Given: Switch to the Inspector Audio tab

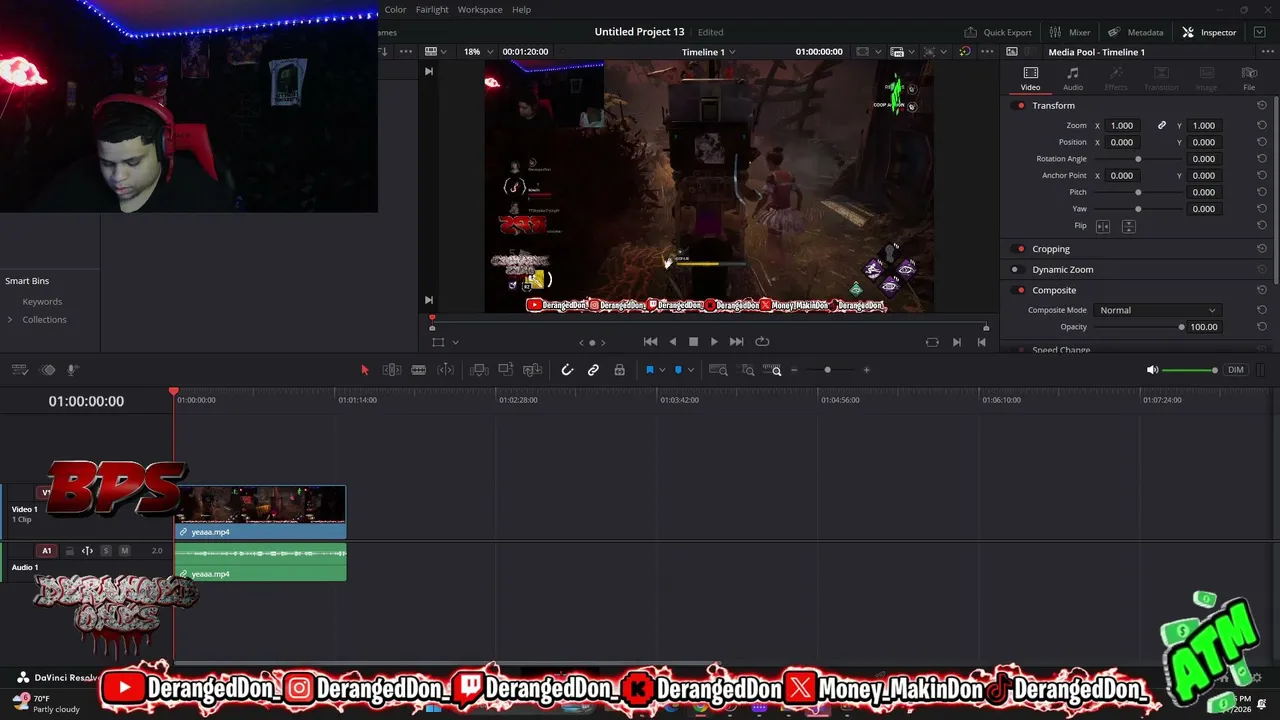Looking at the screenshot, I should (x=1073, y=79).
